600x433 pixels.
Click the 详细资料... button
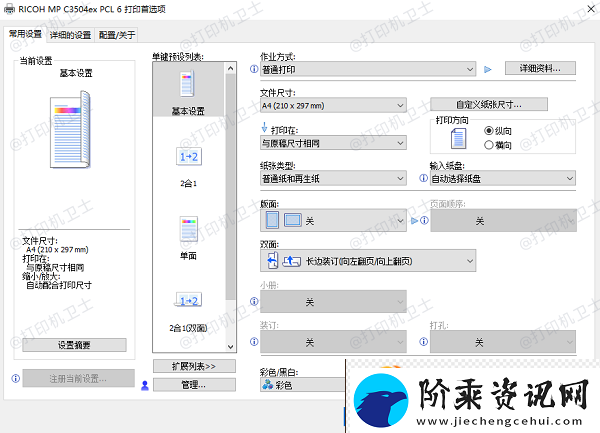pos(540,68)
